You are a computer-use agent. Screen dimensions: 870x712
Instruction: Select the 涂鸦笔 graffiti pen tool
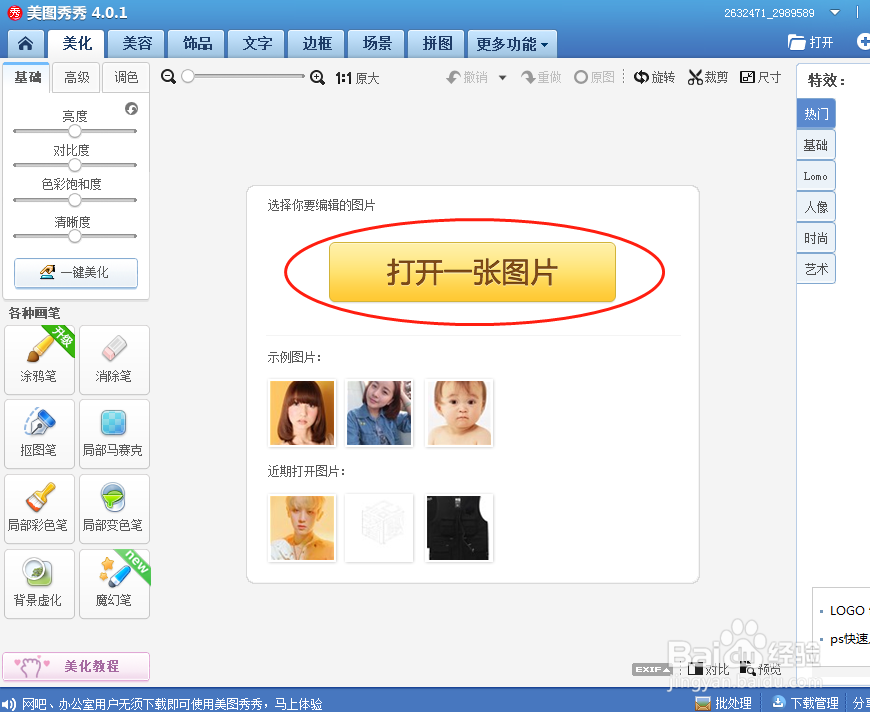coord(39,360)
